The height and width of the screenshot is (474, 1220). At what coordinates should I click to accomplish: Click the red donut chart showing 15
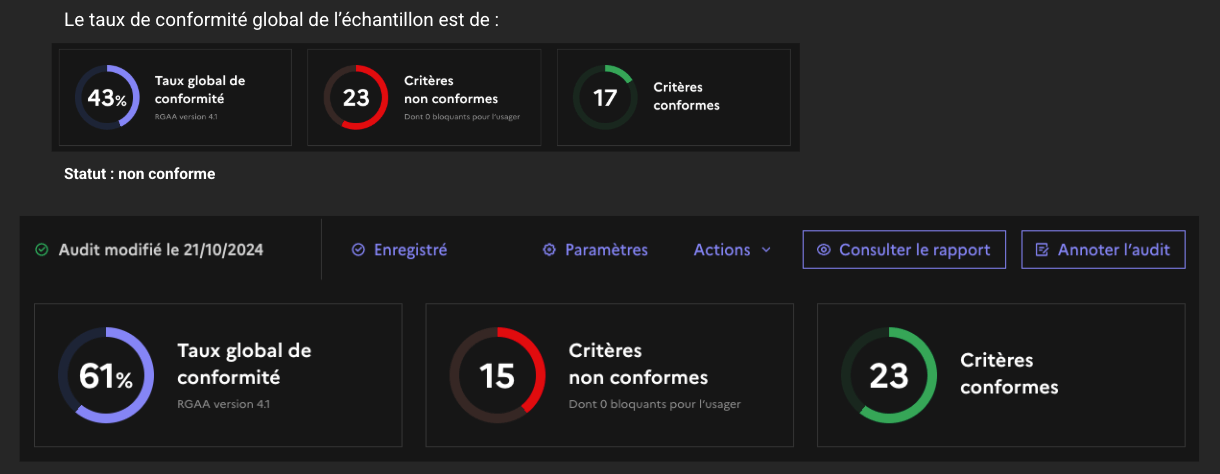pyautogui.click(x=497, y=375)
